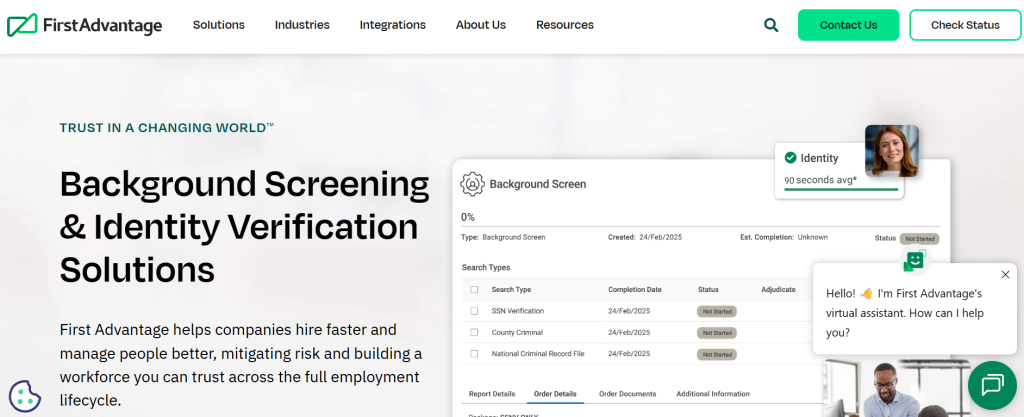Select the Order Details tab
Image resolution: width=1024 pixels, height=417 pixels.
555,394
